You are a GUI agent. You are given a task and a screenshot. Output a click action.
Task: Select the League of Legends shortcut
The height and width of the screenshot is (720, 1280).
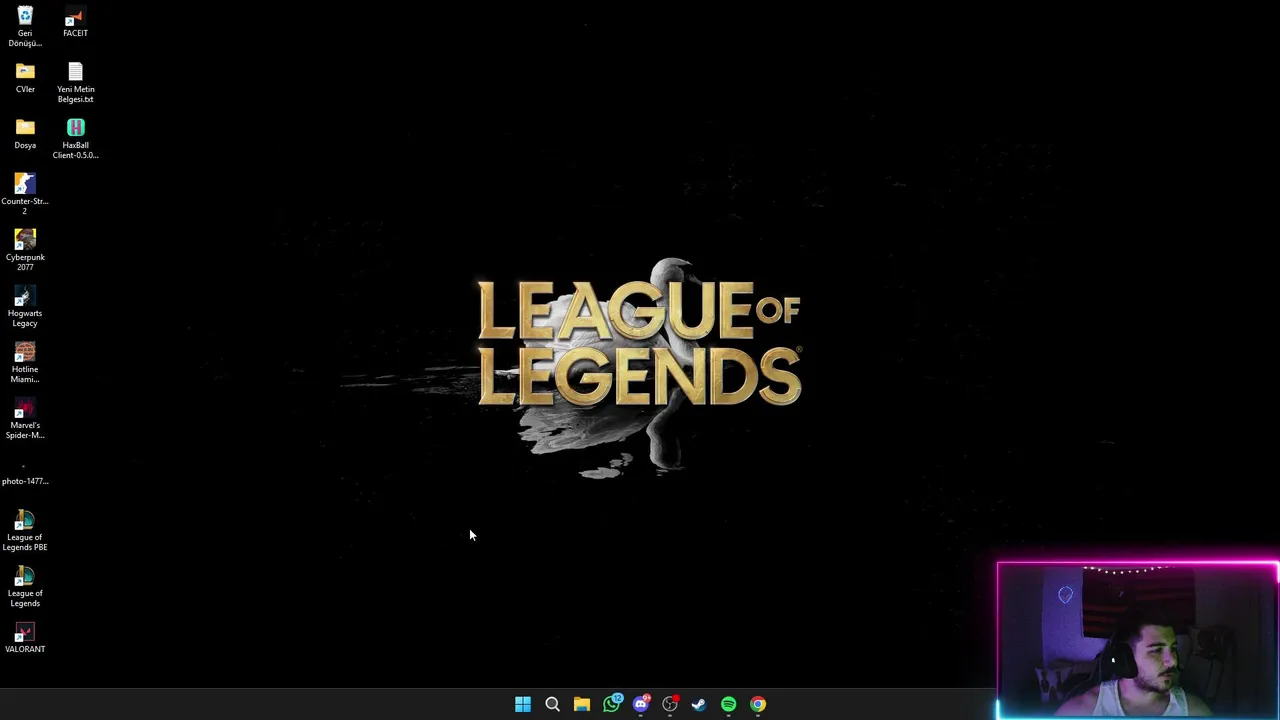pos(25,586)
